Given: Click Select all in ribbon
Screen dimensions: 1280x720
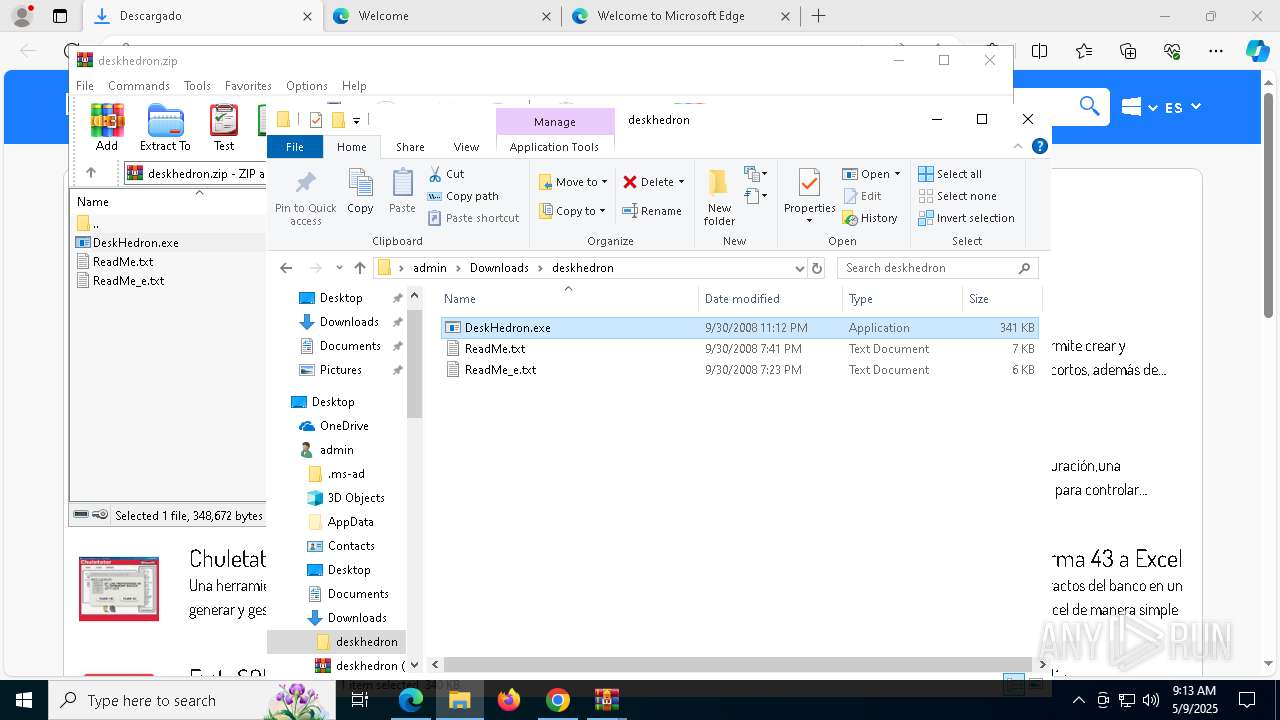Looking at the screenshot, I should 950,174.
